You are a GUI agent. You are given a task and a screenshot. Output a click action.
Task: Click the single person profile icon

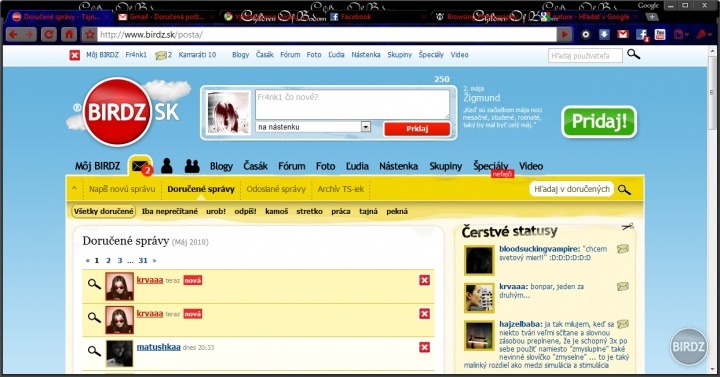click(167, 166)
